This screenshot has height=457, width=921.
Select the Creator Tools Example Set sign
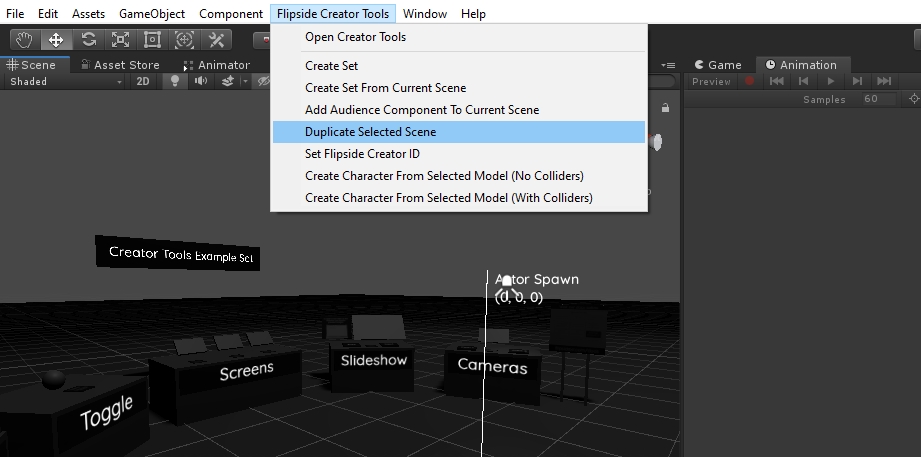(177, 254)
